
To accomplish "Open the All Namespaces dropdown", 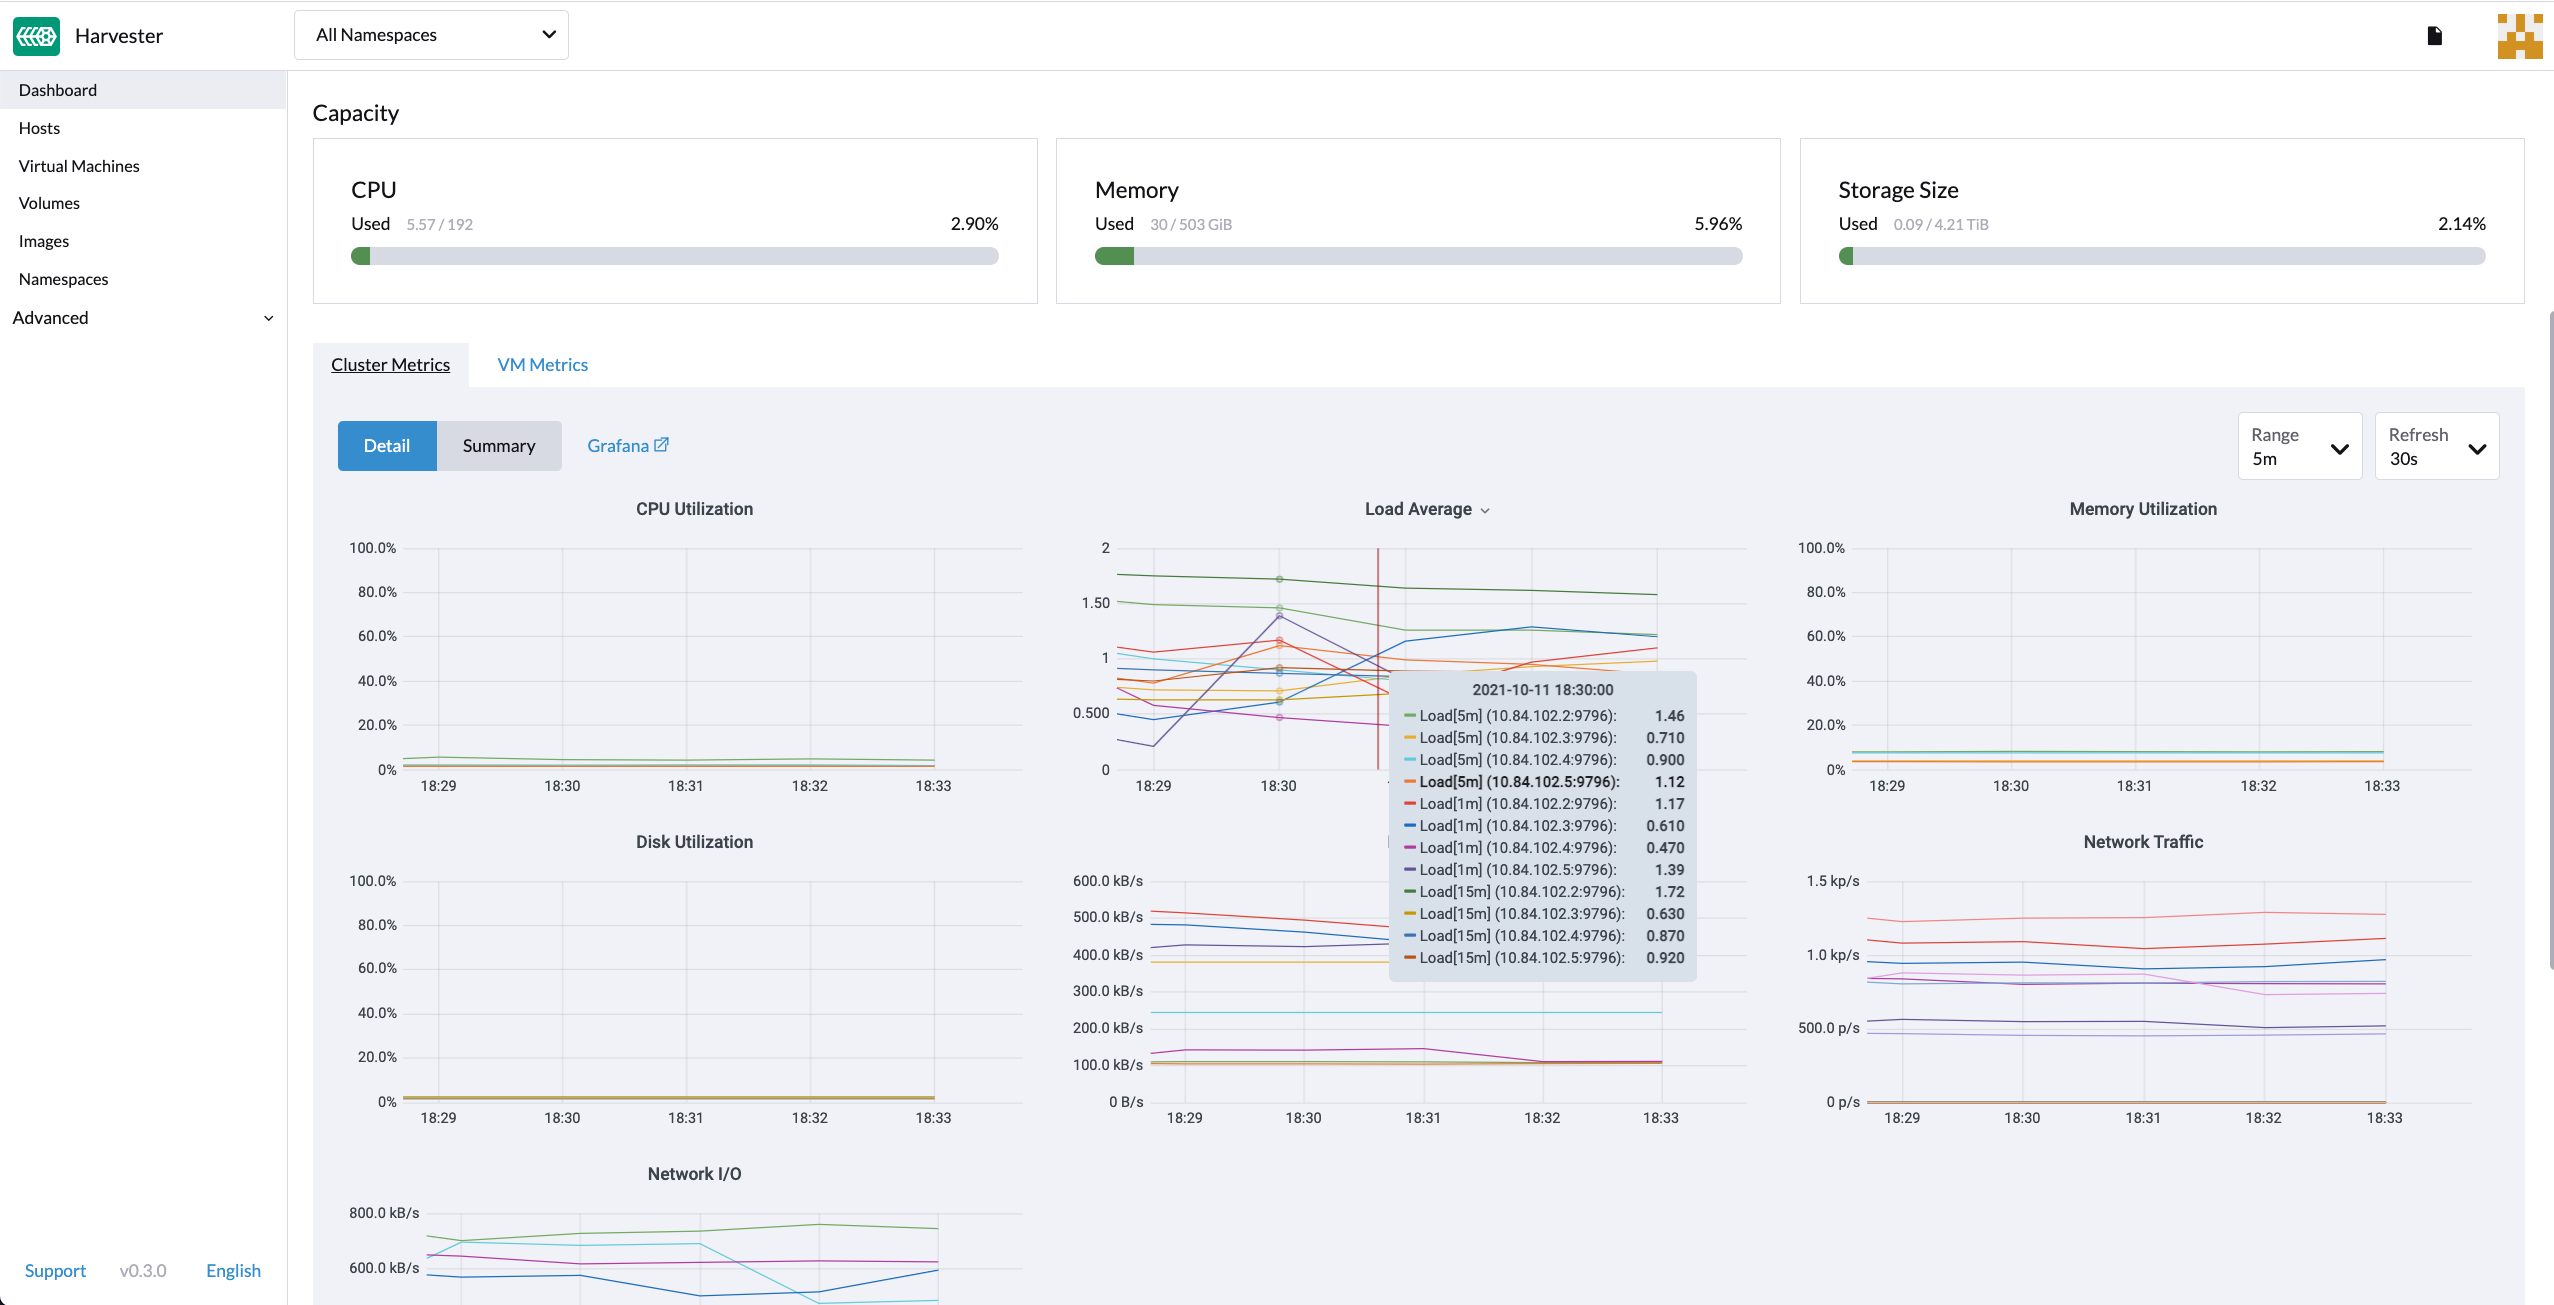I will pos(431,35).
